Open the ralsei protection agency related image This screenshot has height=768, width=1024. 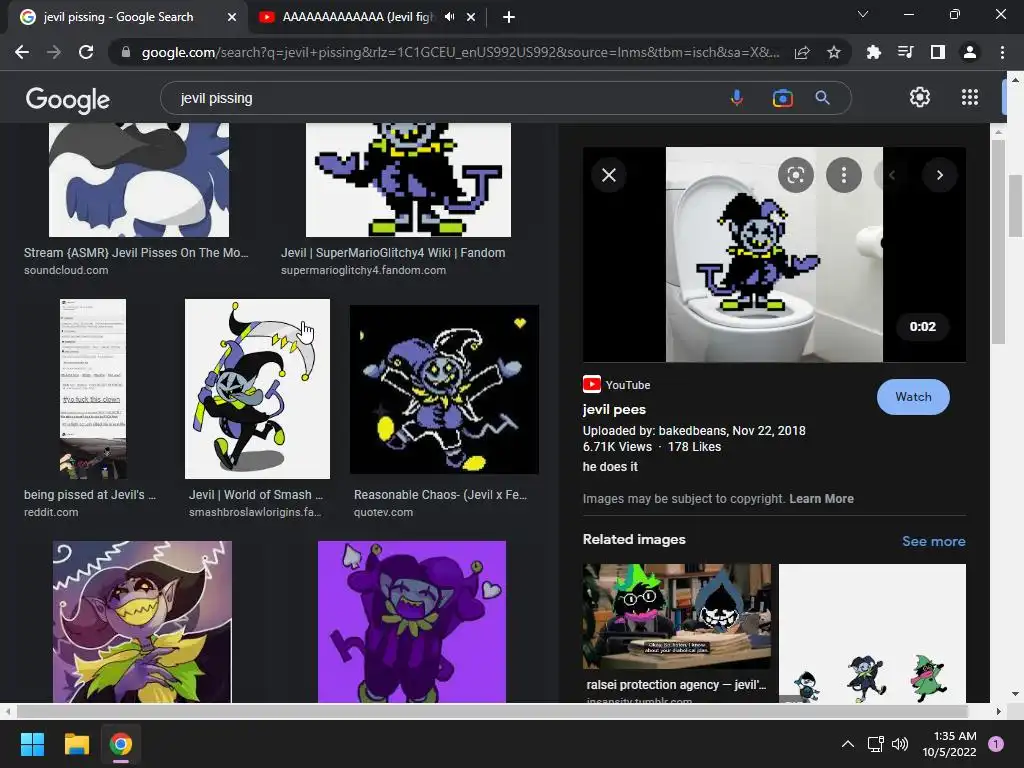[677, 616]
